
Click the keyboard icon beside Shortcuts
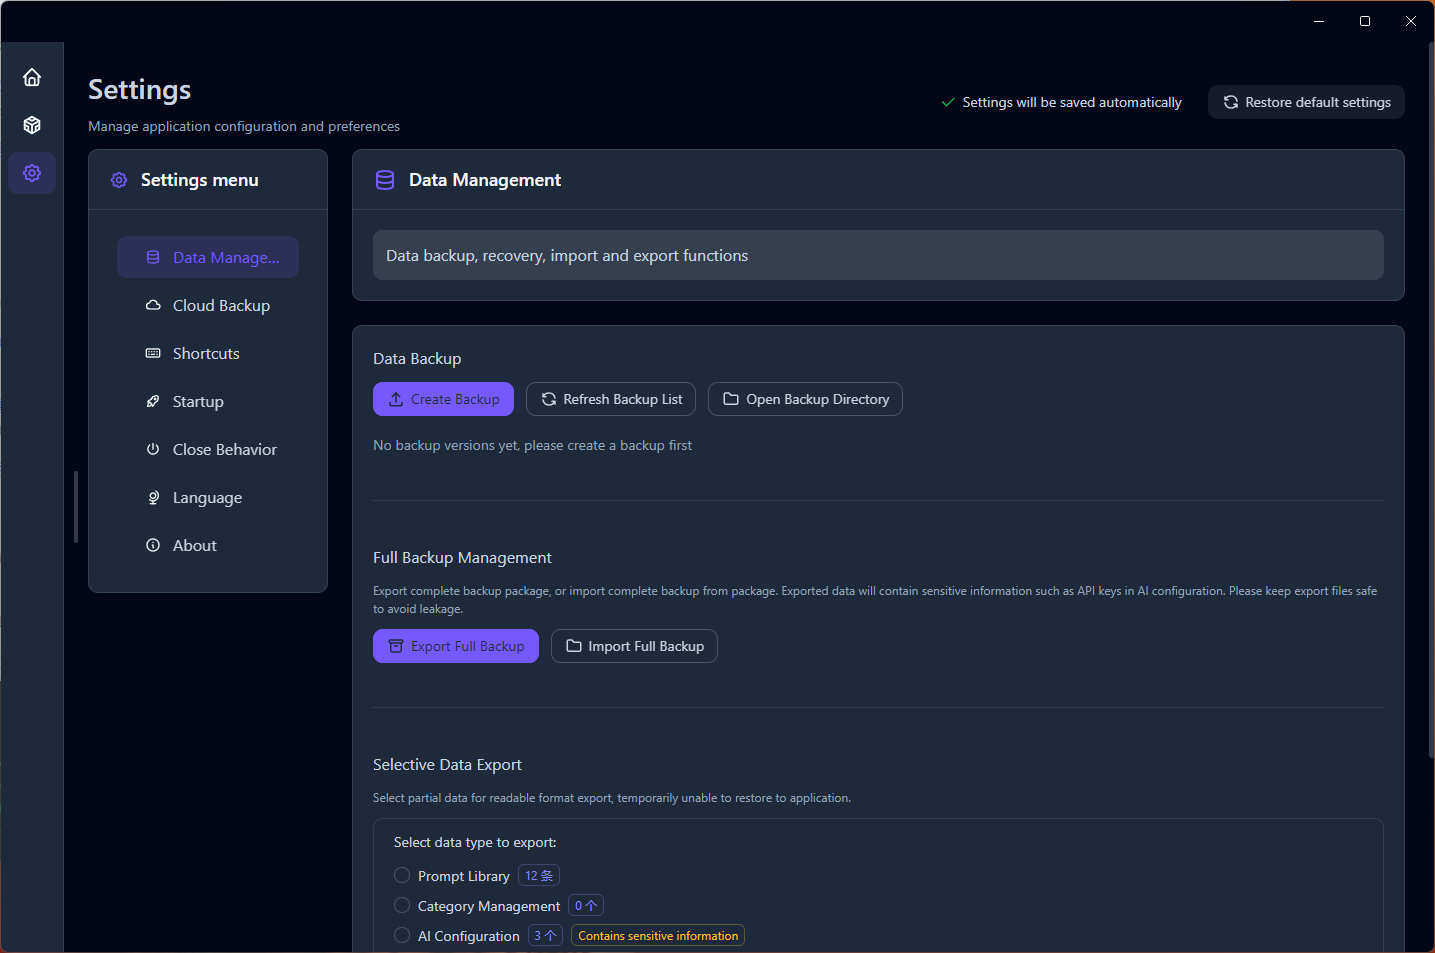click(152, 353)
